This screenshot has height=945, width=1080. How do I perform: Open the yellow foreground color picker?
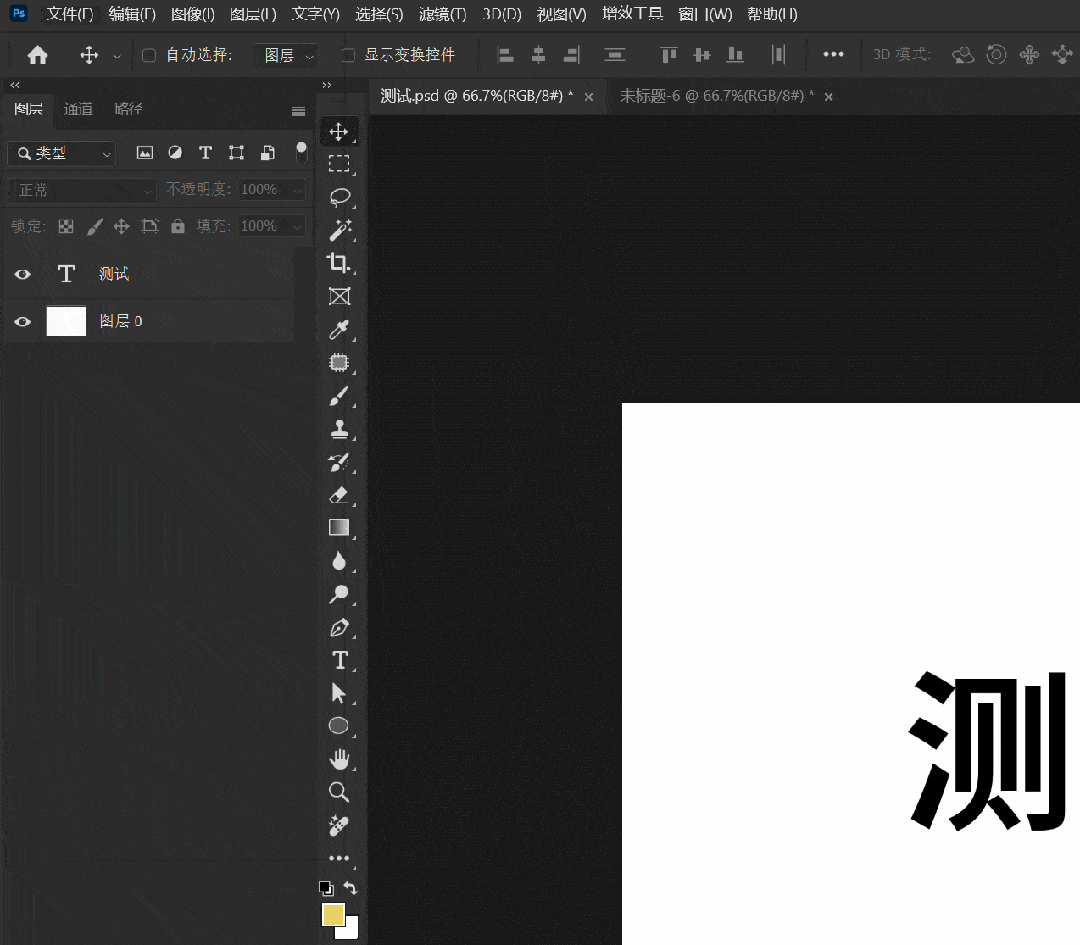click(x=332, y=913)
